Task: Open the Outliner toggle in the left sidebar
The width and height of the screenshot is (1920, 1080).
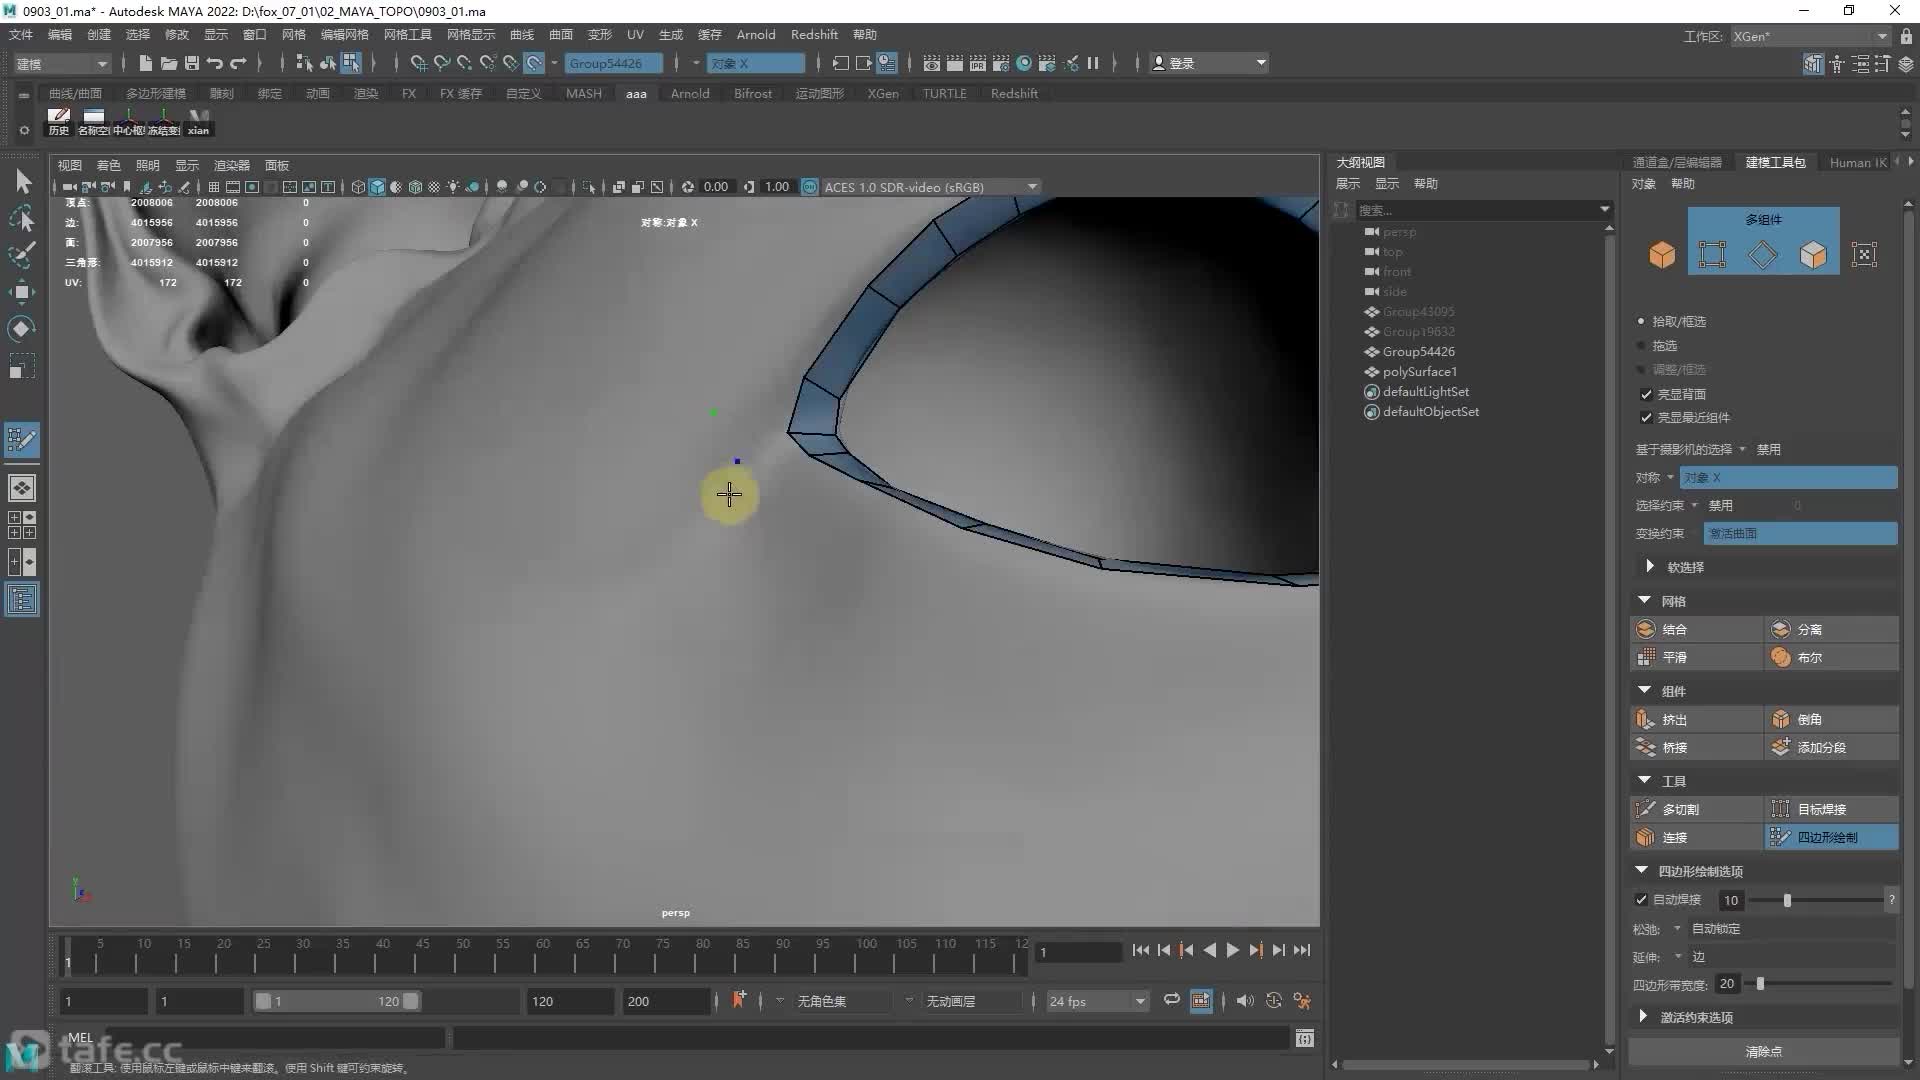Action: click(22, 600)
